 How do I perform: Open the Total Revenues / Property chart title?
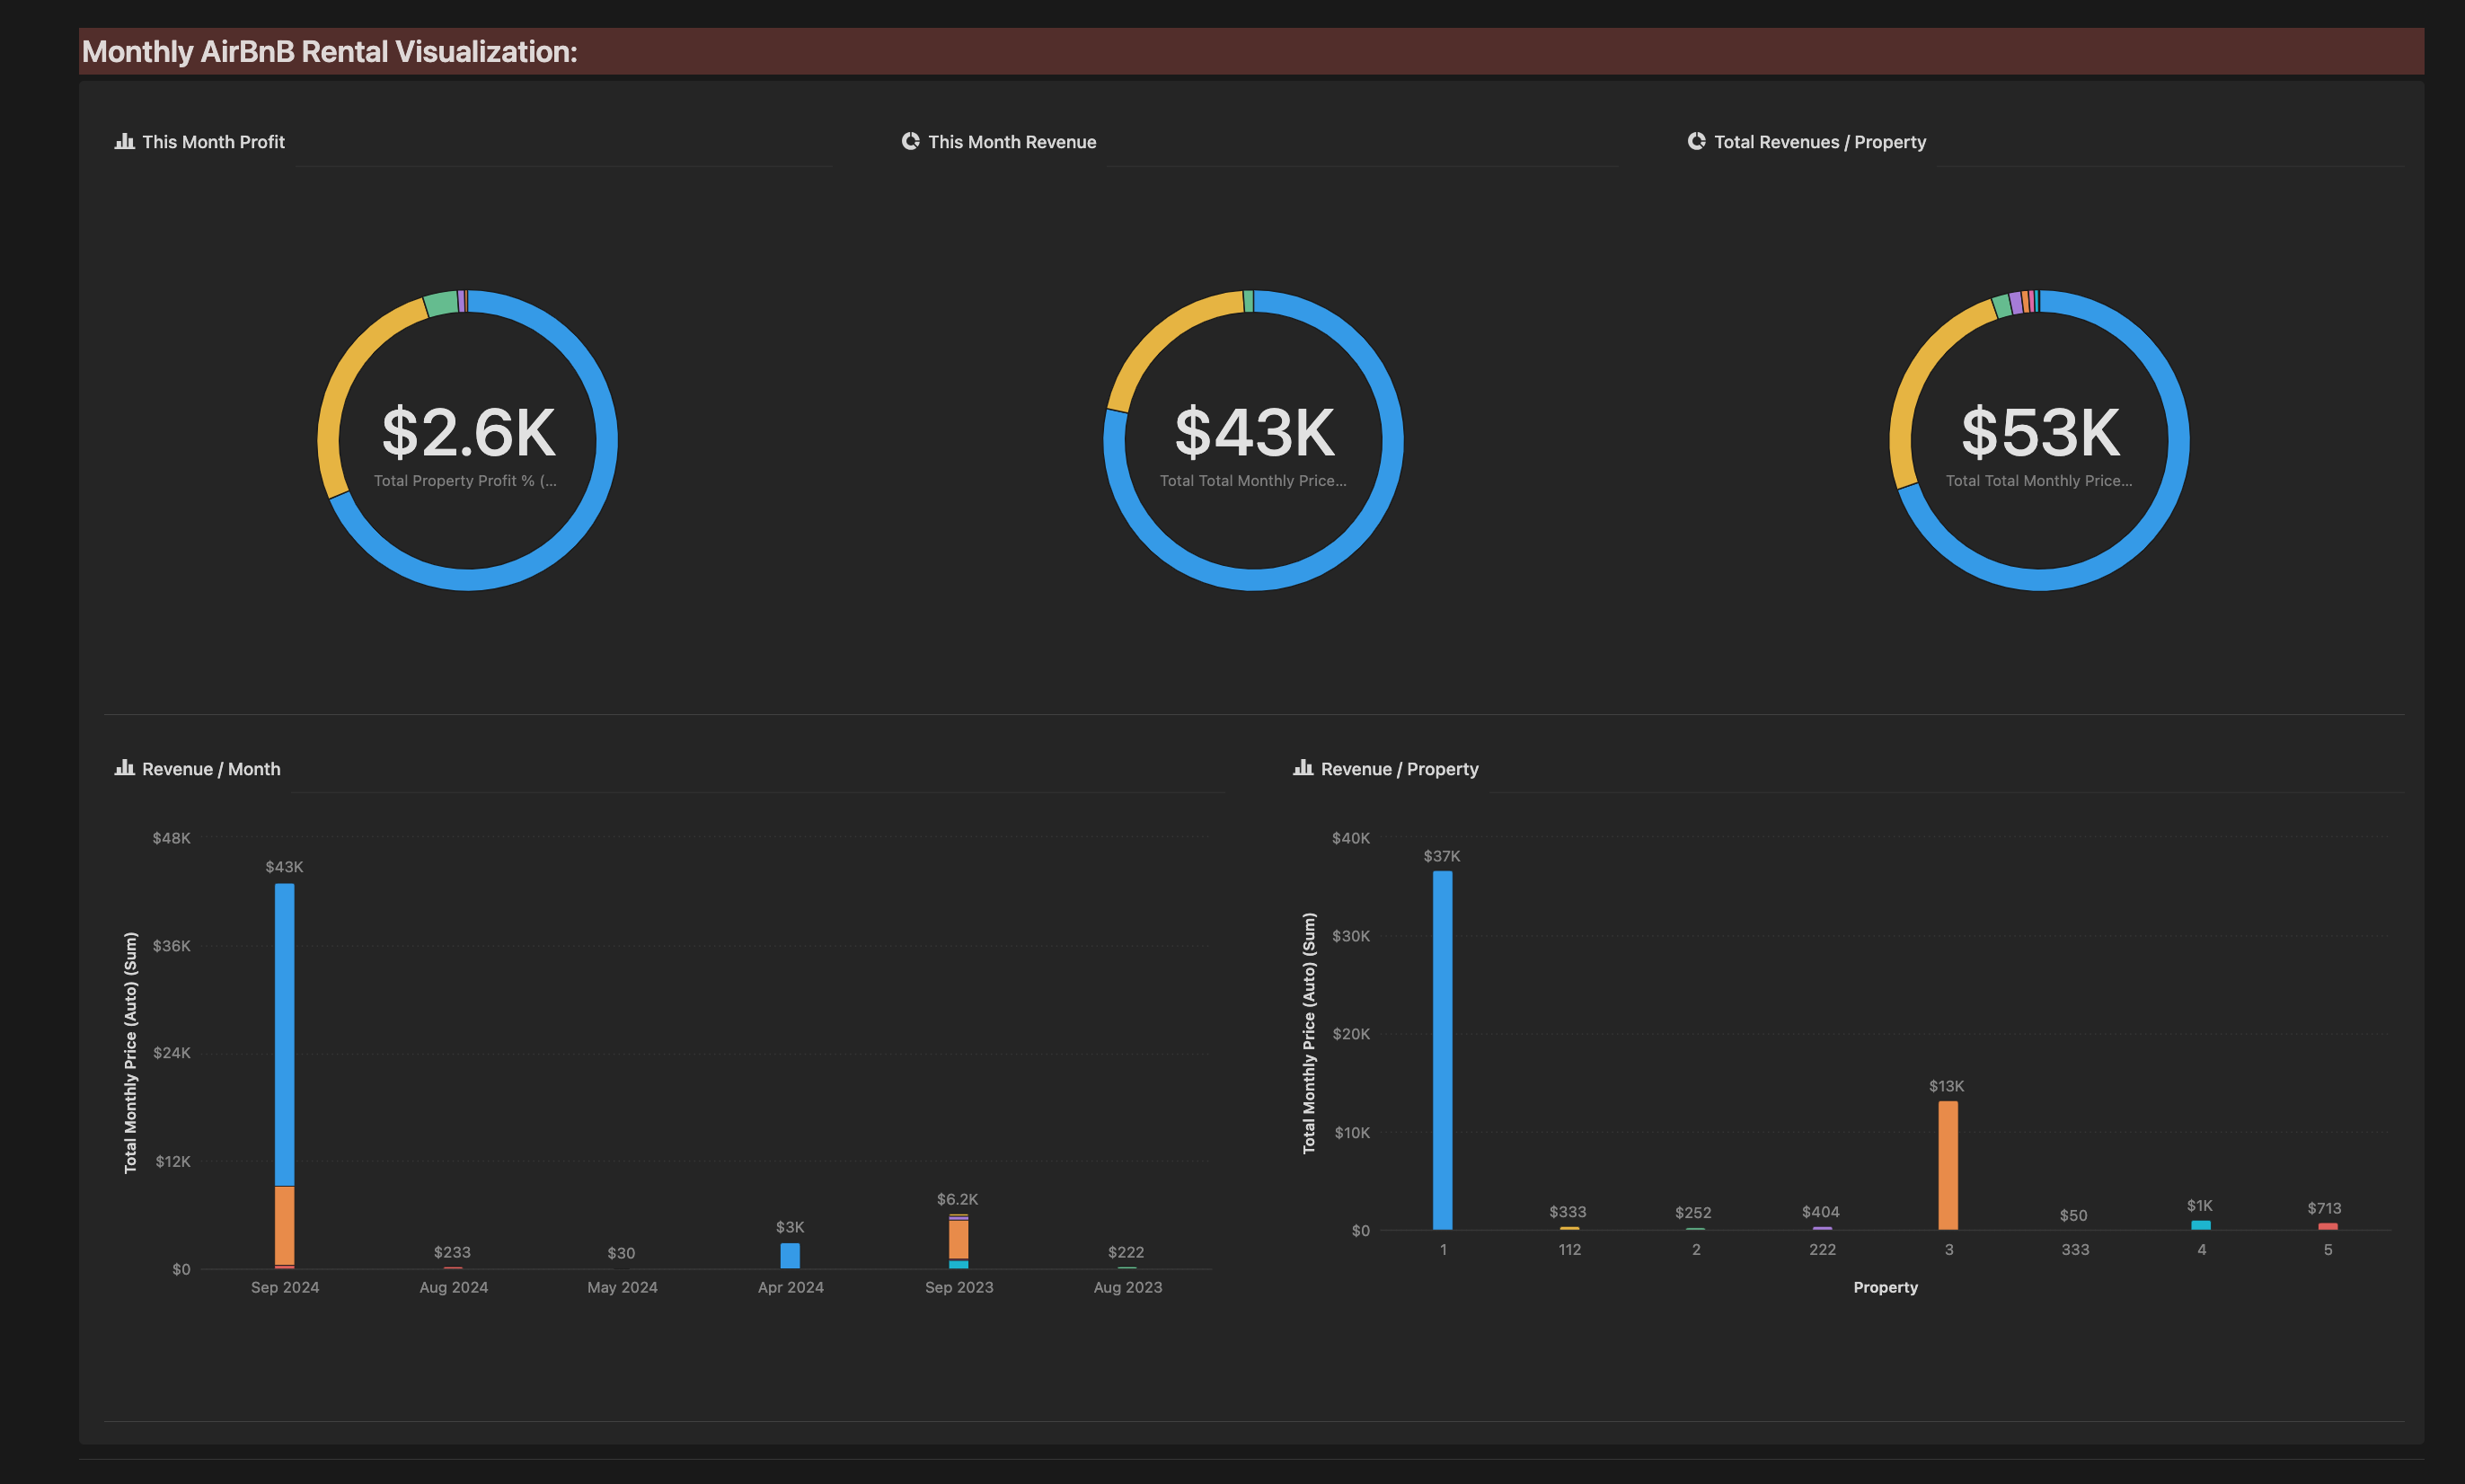click(x=1820, y=142)
